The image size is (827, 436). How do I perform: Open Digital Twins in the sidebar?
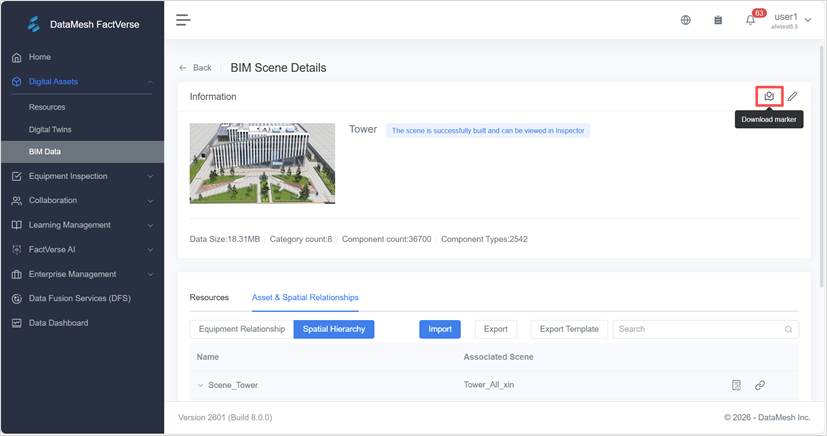coord(50,129)
